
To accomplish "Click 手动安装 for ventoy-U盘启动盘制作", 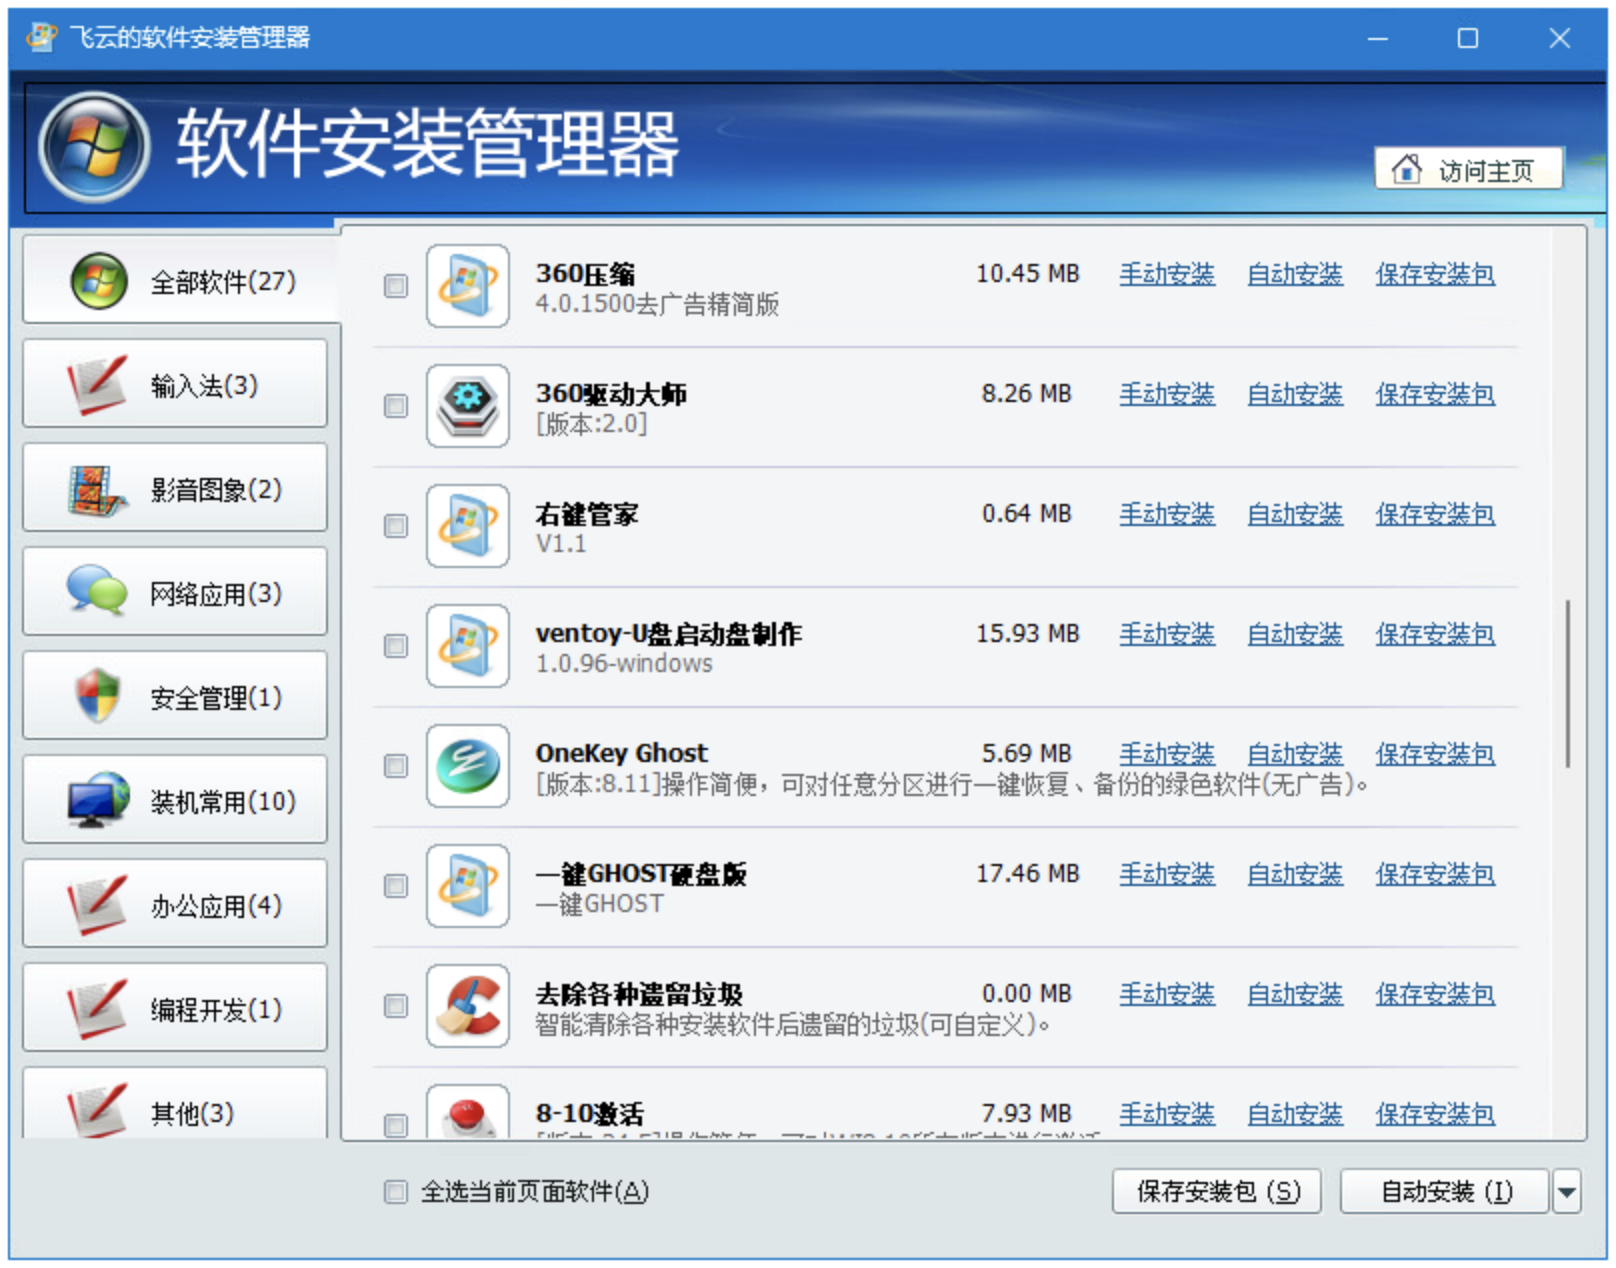I will point(1167,634).
